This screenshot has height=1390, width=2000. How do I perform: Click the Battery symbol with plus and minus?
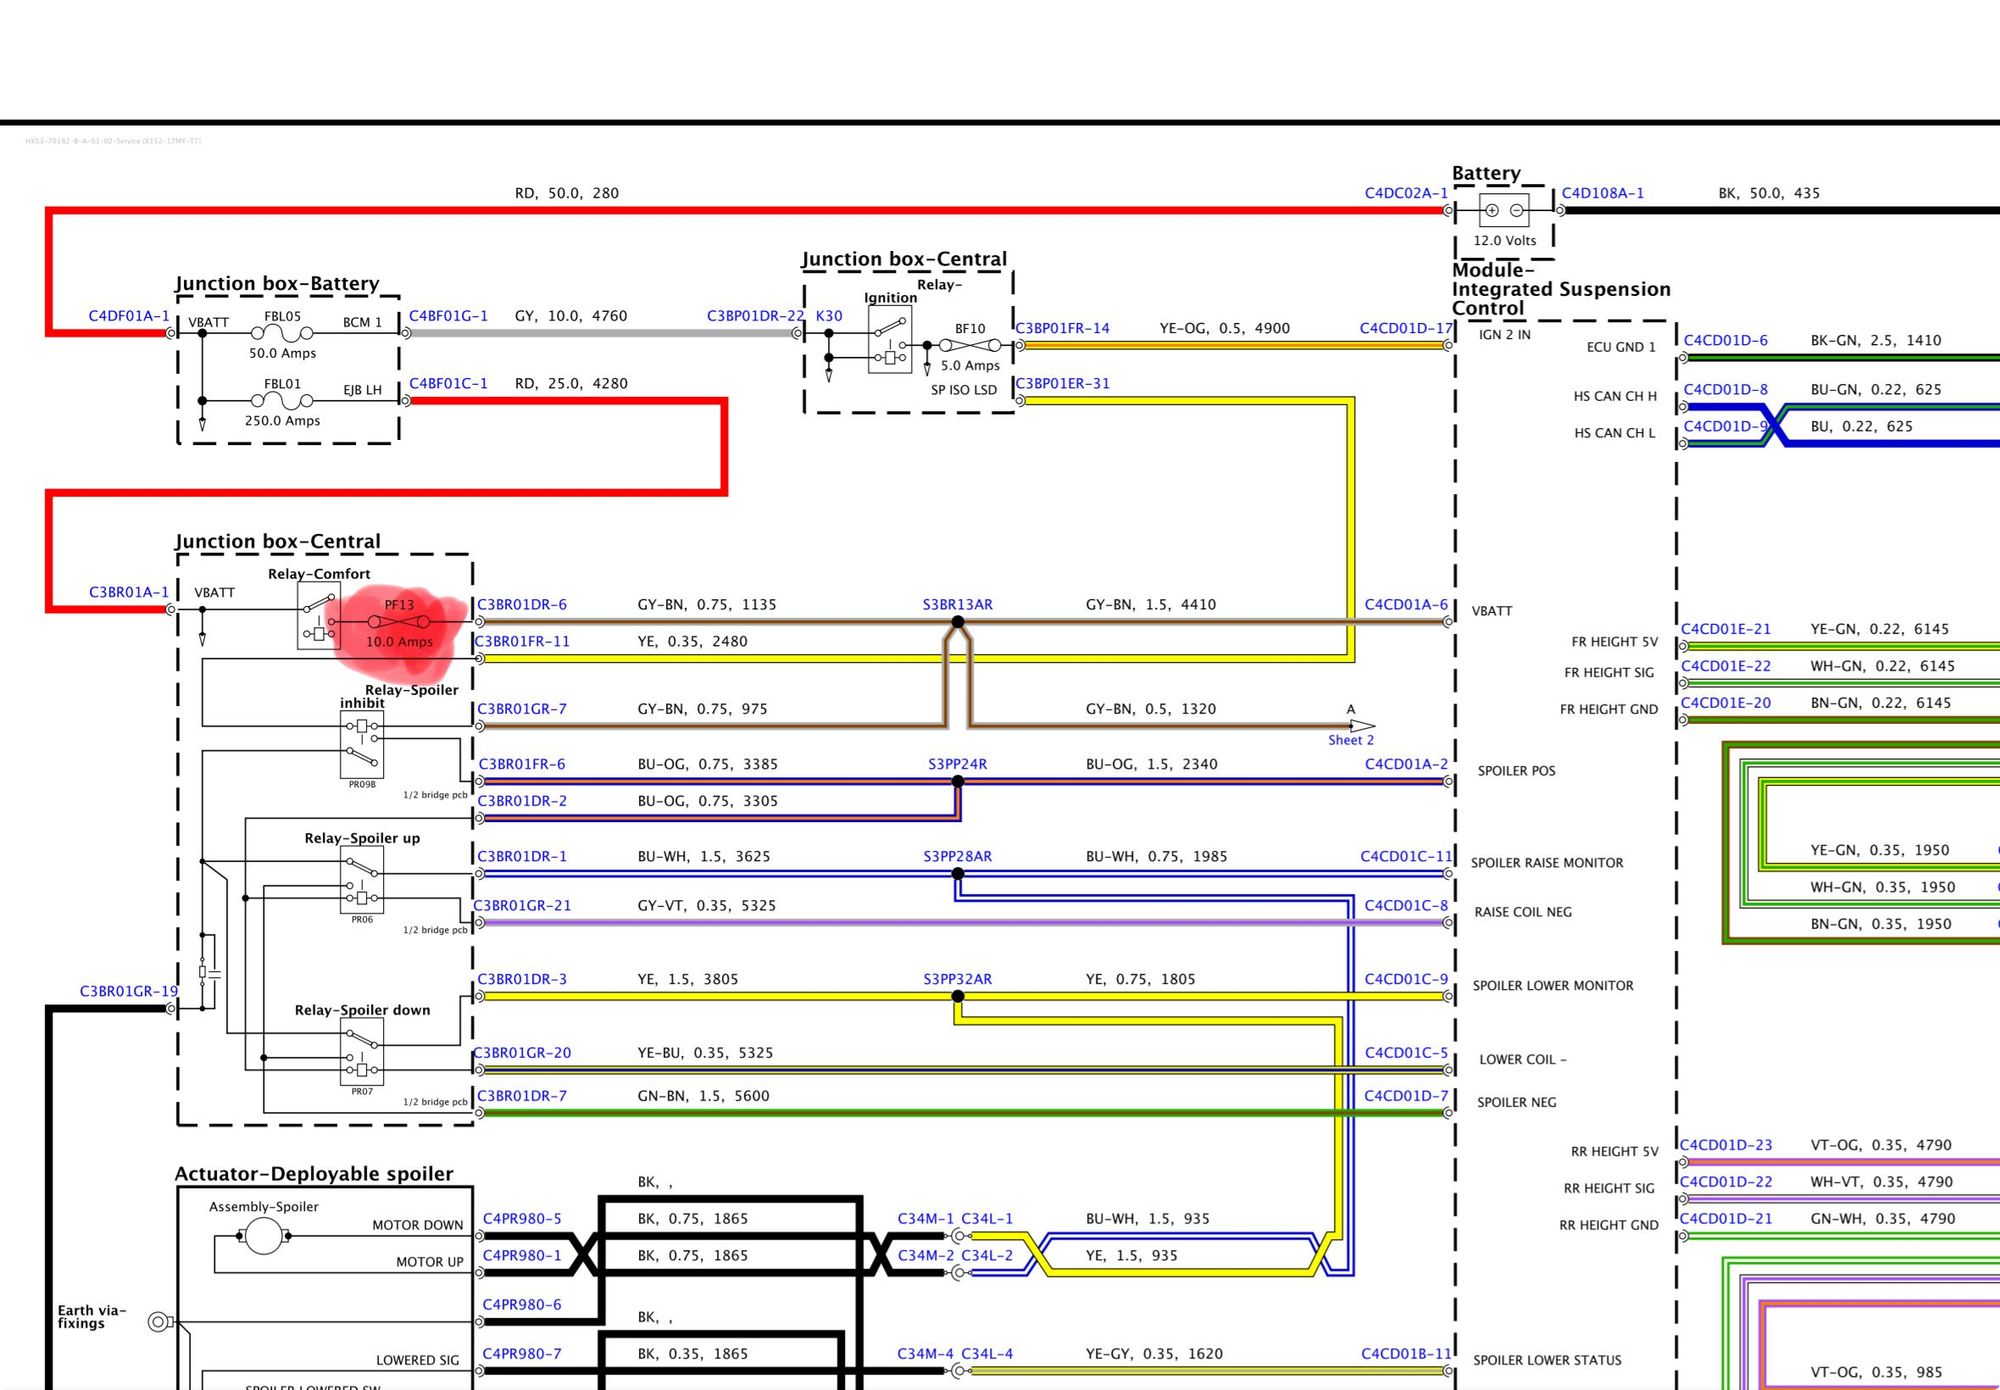click(x=1504, y=210)
